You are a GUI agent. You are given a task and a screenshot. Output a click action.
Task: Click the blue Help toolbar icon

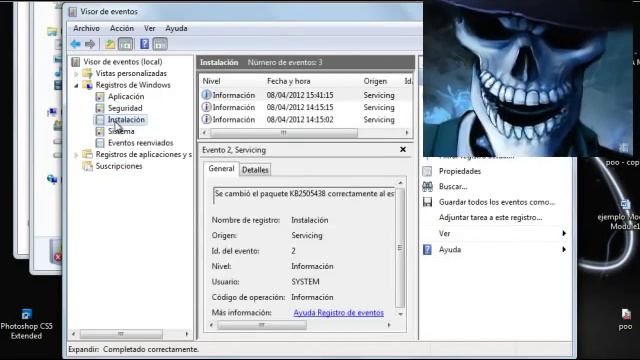tap(144, 44)
